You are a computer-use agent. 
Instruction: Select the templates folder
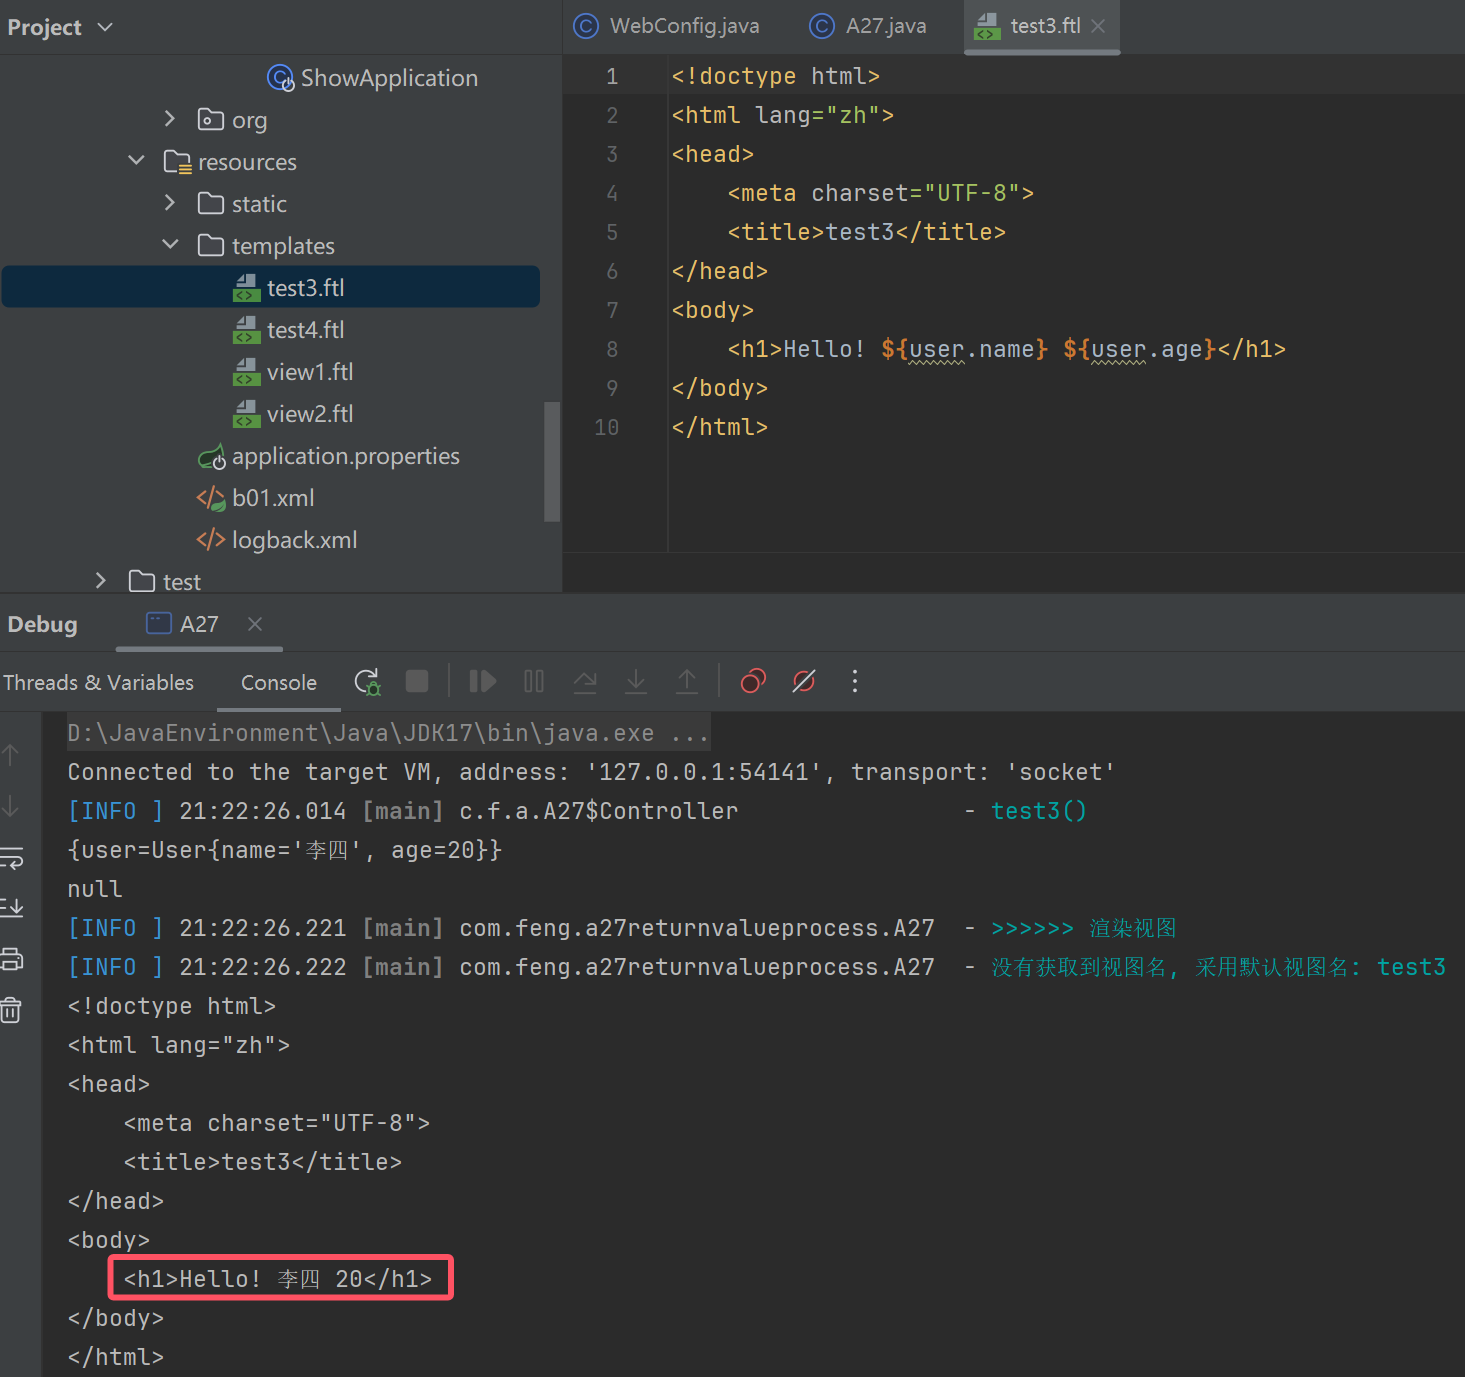(266, 246)
